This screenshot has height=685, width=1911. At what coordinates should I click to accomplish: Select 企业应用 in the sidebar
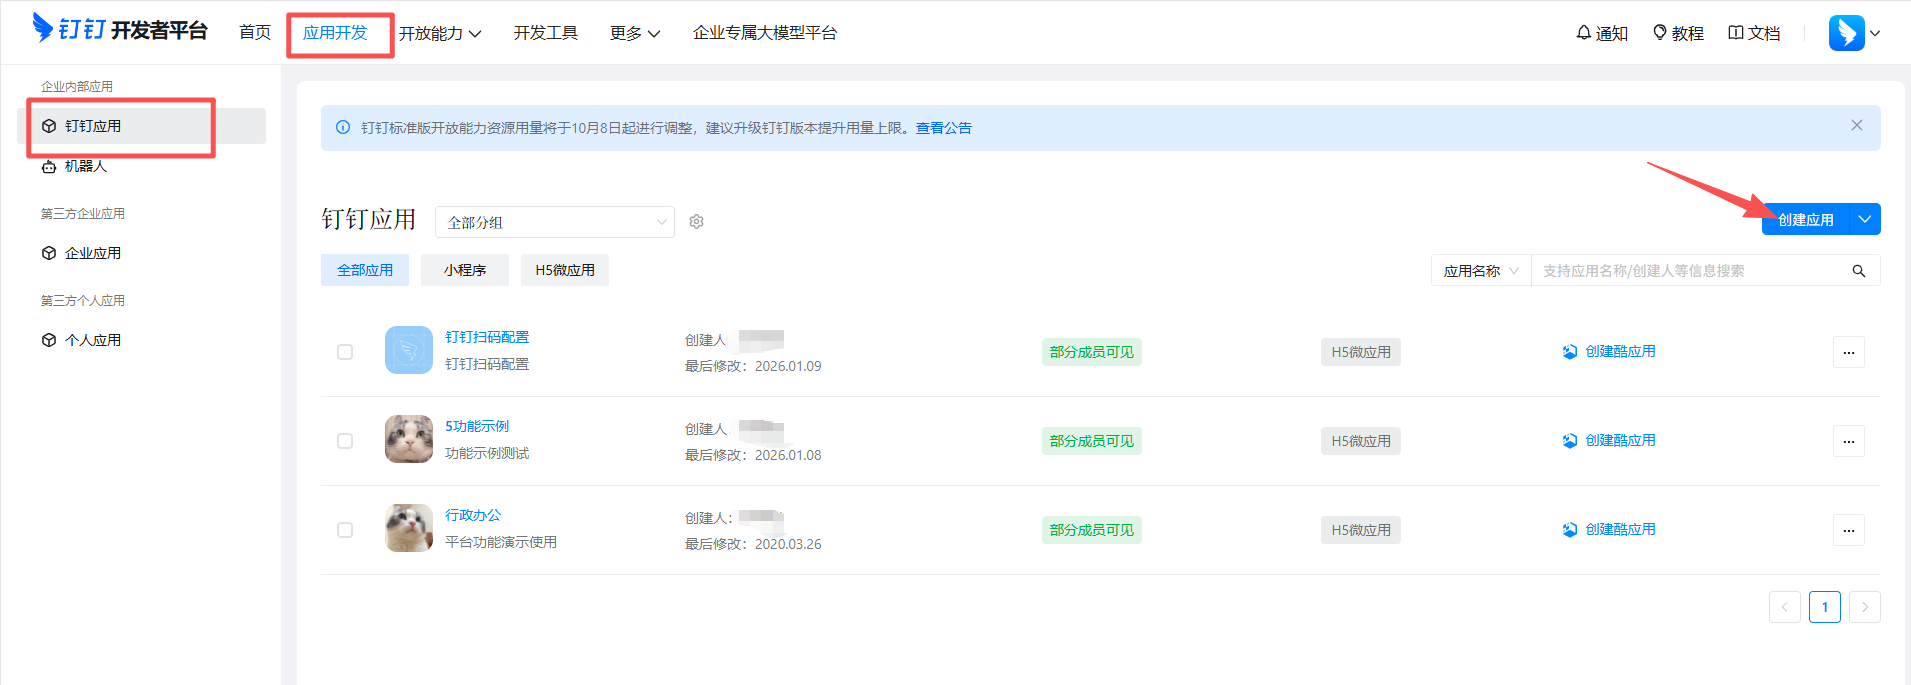141,253
